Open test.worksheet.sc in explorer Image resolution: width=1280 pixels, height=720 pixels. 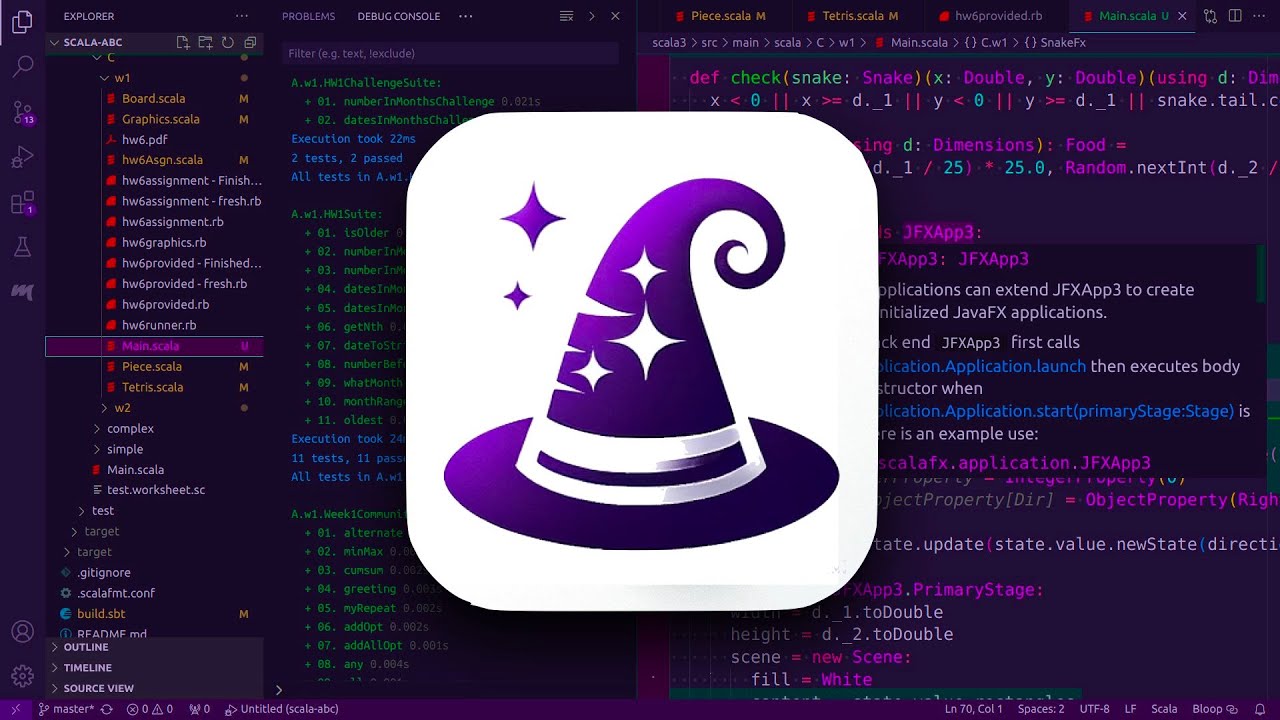click(154, 490)
